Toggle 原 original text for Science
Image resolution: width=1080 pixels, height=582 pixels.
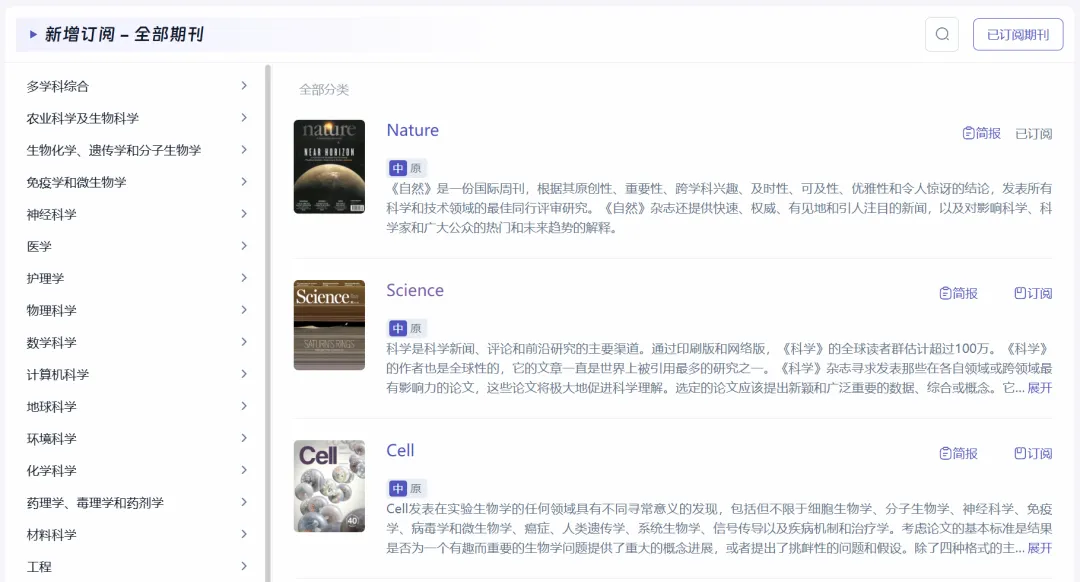pos(416,329)
